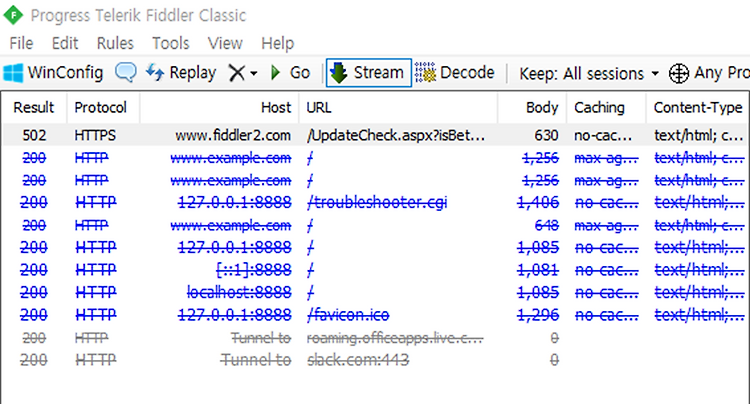Click the Replay toolbar label
This screenshot has width=750, height=404.
point(193,73)
